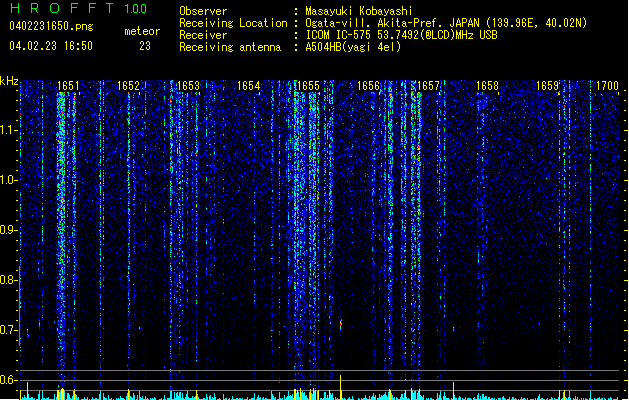Click the 1656 time marker

tap(368, 86)
